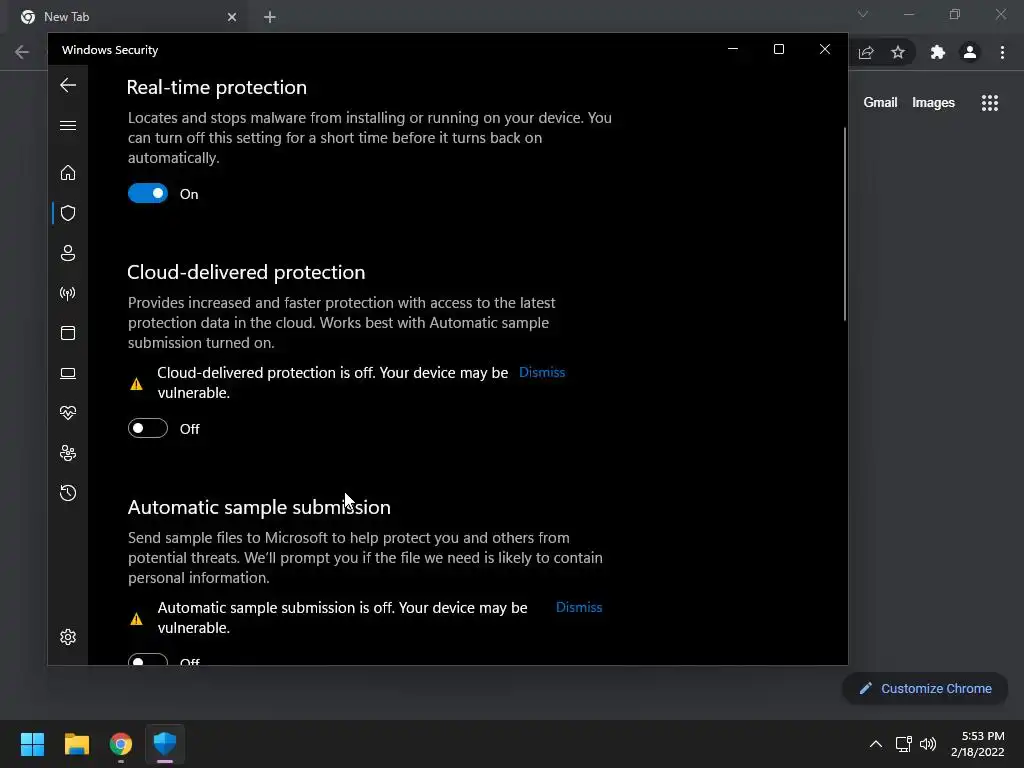The height and width of the screenshot is (768, 1024).
Task: Turn off Real-time protection toggle
Action: click(148, 194)
